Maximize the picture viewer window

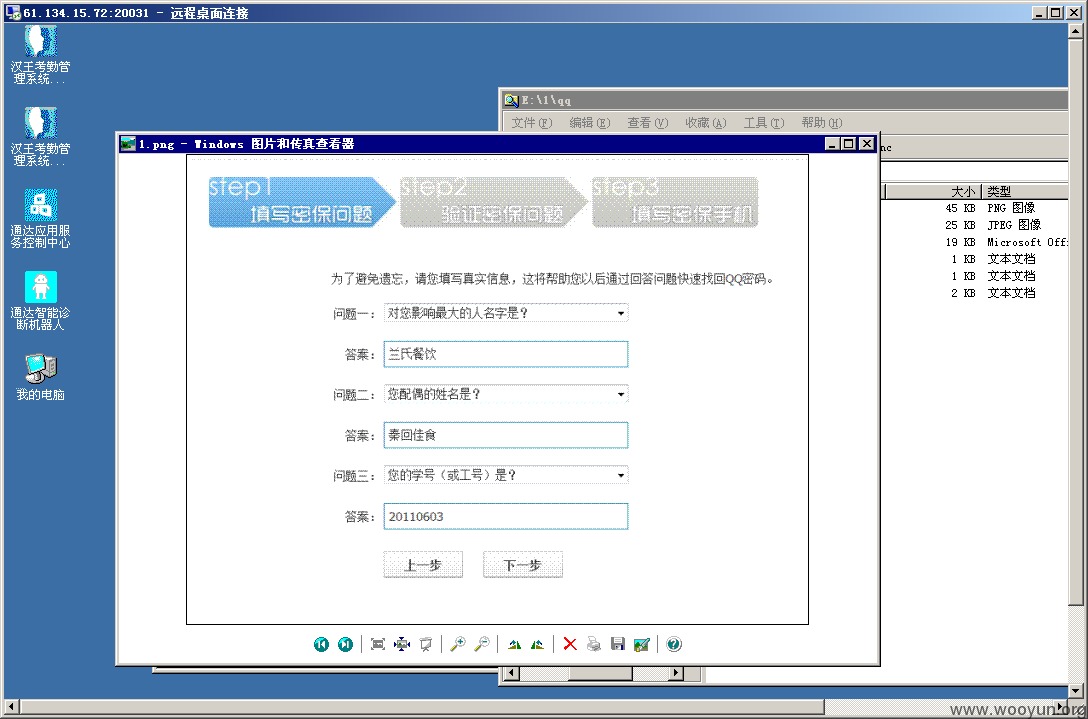point(849,144)
